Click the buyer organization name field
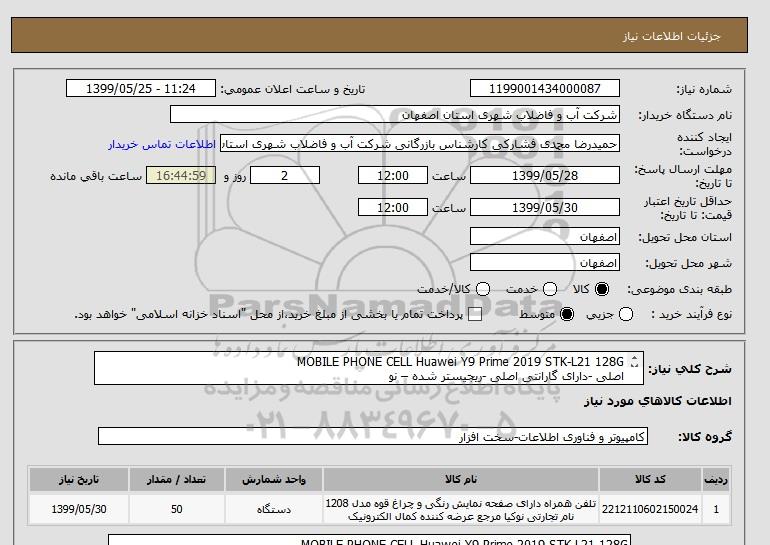The height and width of the screenshot is (545, 770). [395, 114]
